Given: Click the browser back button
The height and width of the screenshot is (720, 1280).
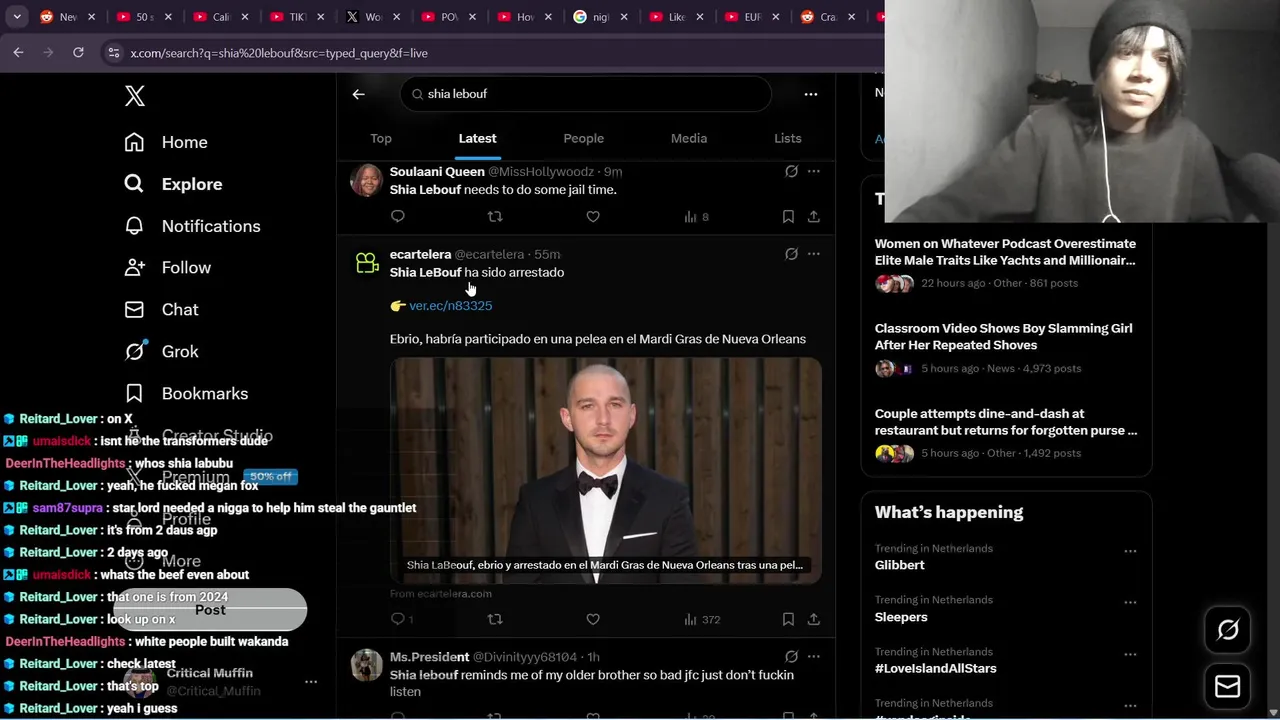Looking at the screenshot, I should 18,53.
